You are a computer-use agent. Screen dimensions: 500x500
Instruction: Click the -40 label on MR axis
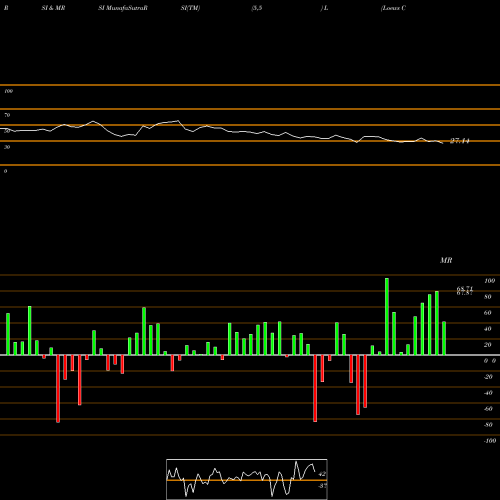[x=488, y=393]
